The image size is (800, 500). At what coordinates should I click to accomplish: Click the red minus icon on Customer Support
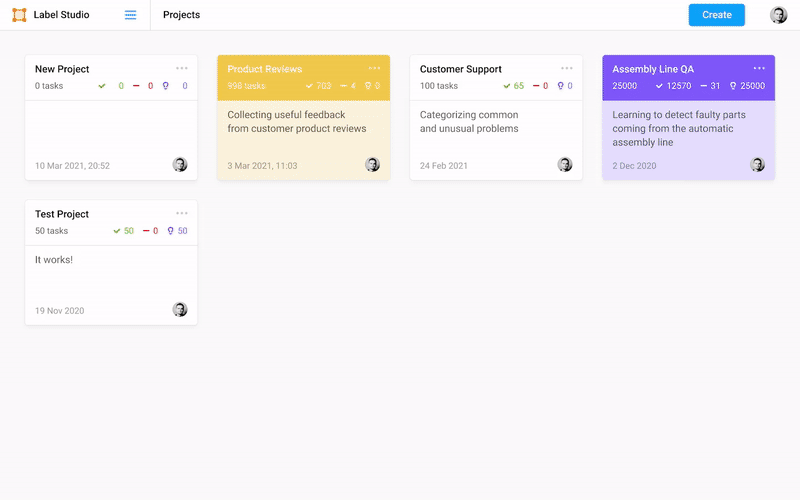(x=536, y=86)
